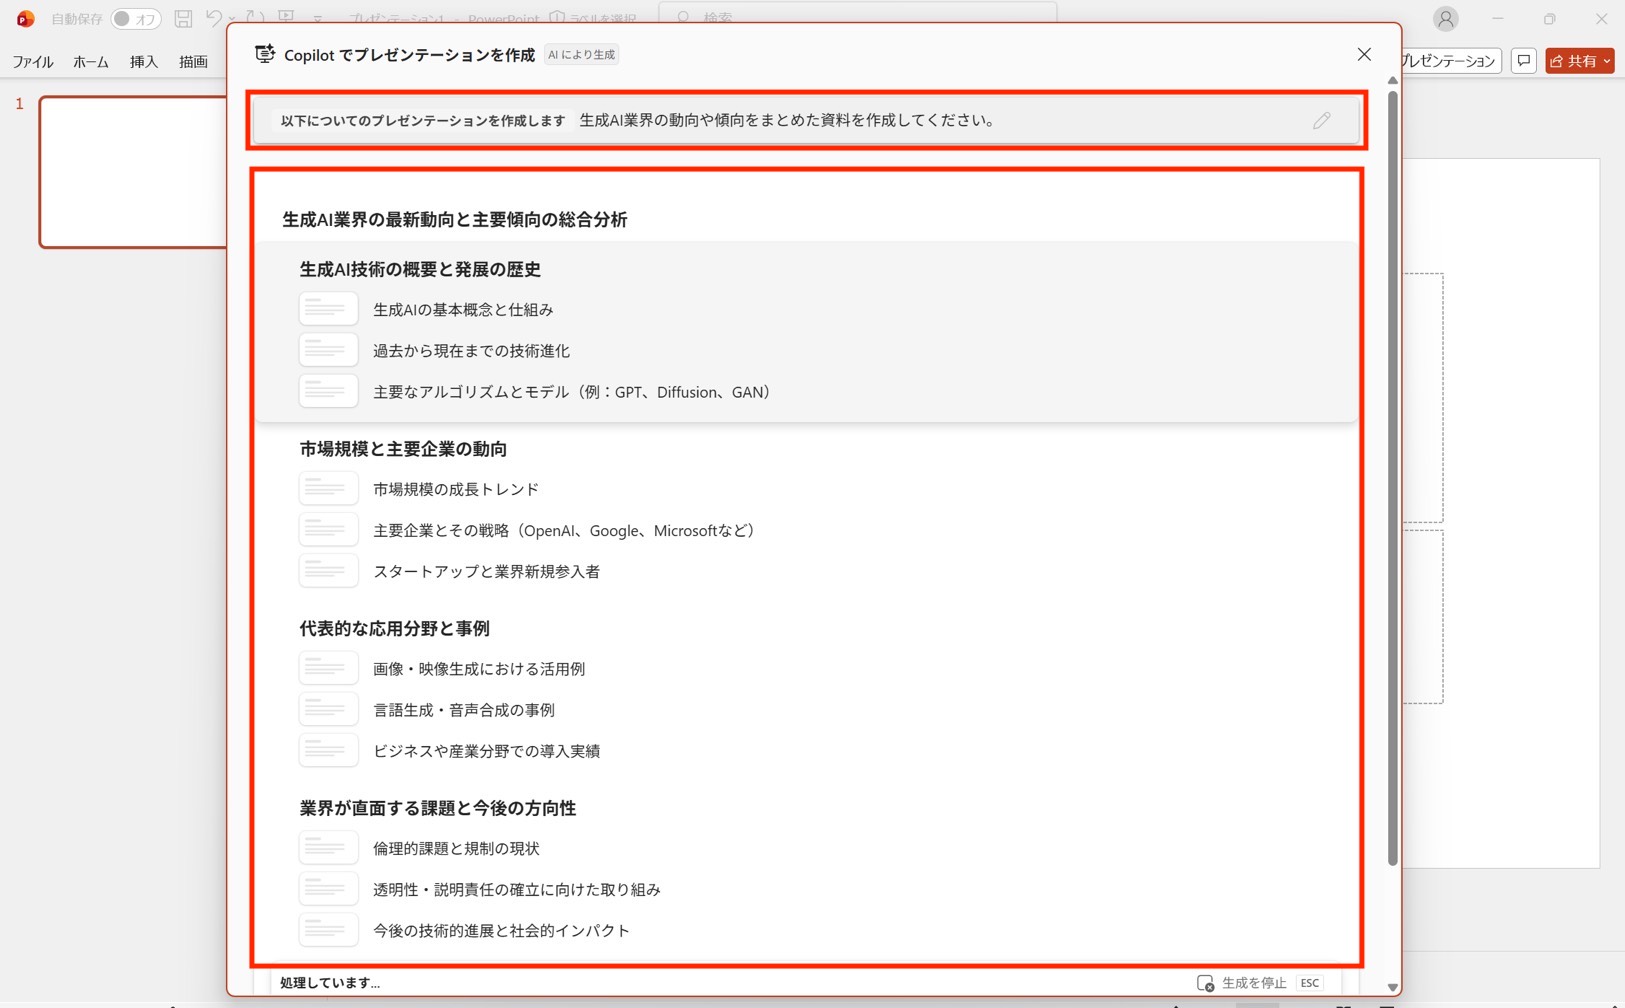Click the Copilot icon in dialog header
The width and height of the screenshot is (1625, 1008).
[x=265, y=55]
